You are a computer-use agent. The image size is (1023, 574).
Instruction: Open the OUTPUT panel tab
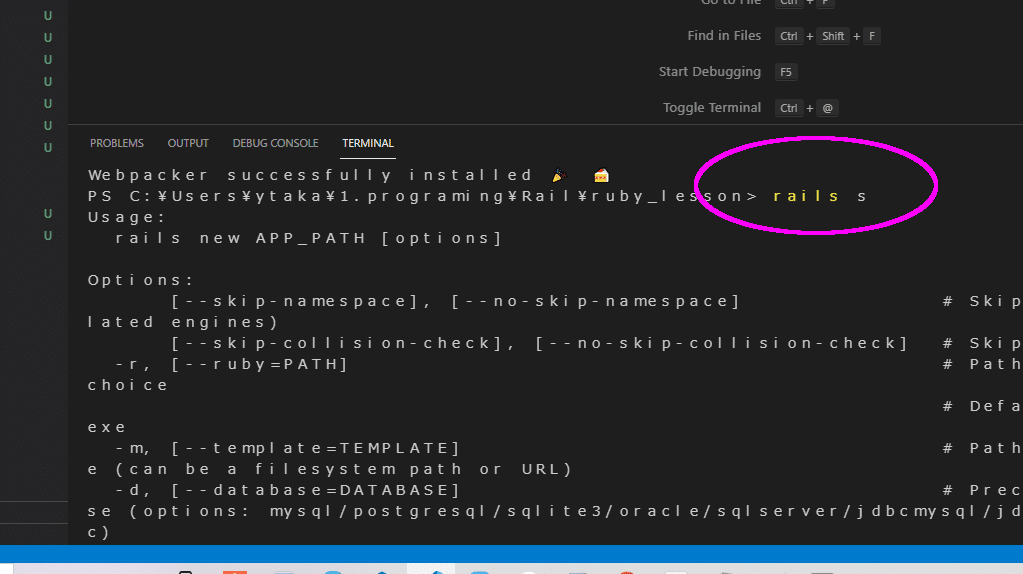[x=188, y=143]
